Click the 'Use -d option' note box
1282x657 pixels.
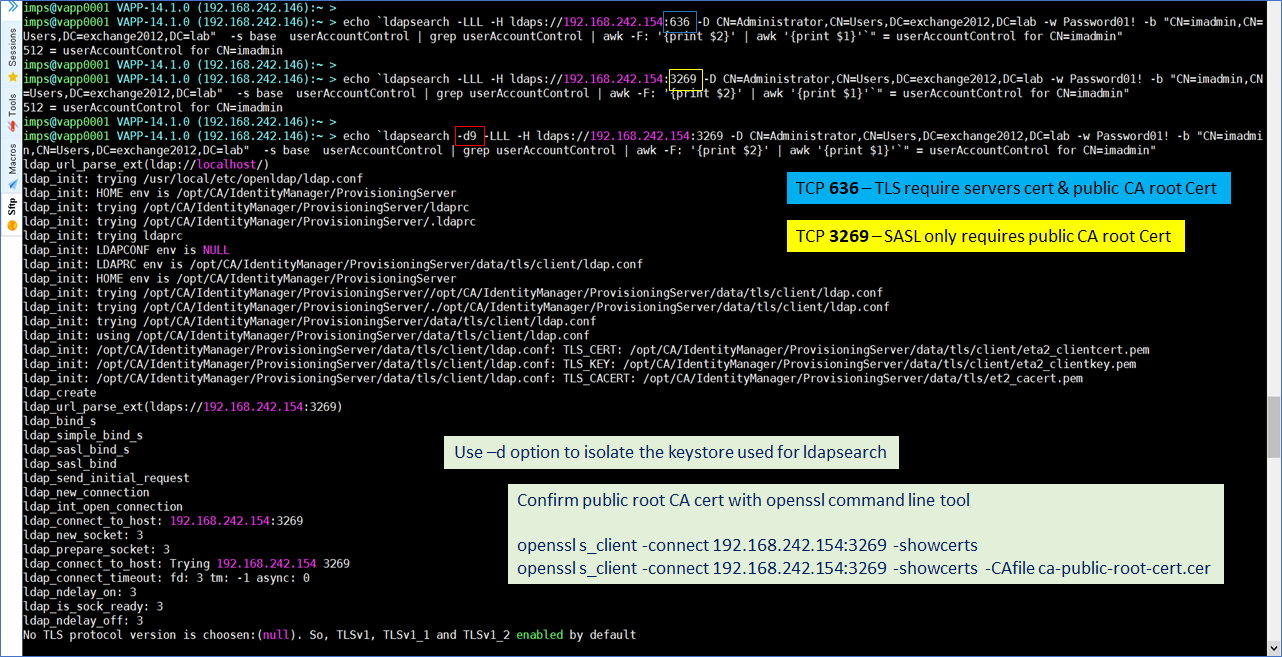(670, 452)
